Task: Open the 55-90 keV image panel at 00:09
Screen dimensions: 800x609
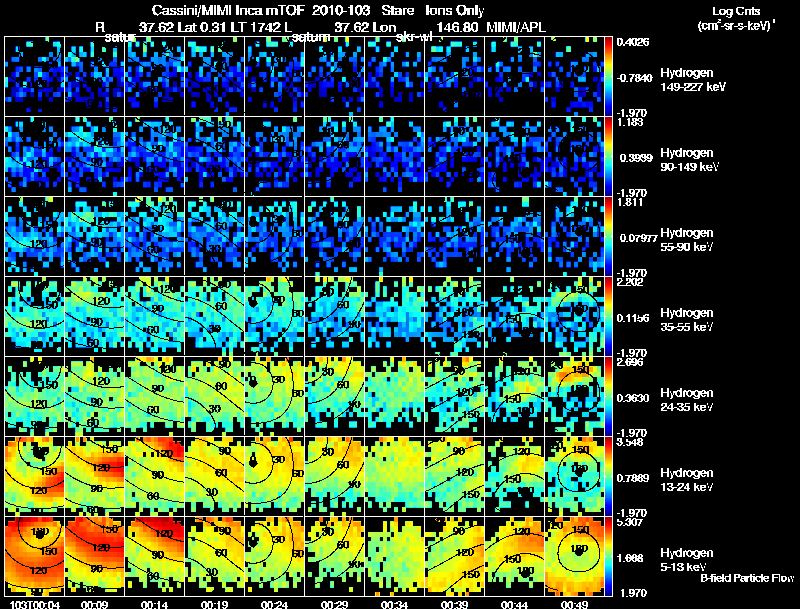Action: [x=94, y=237]
